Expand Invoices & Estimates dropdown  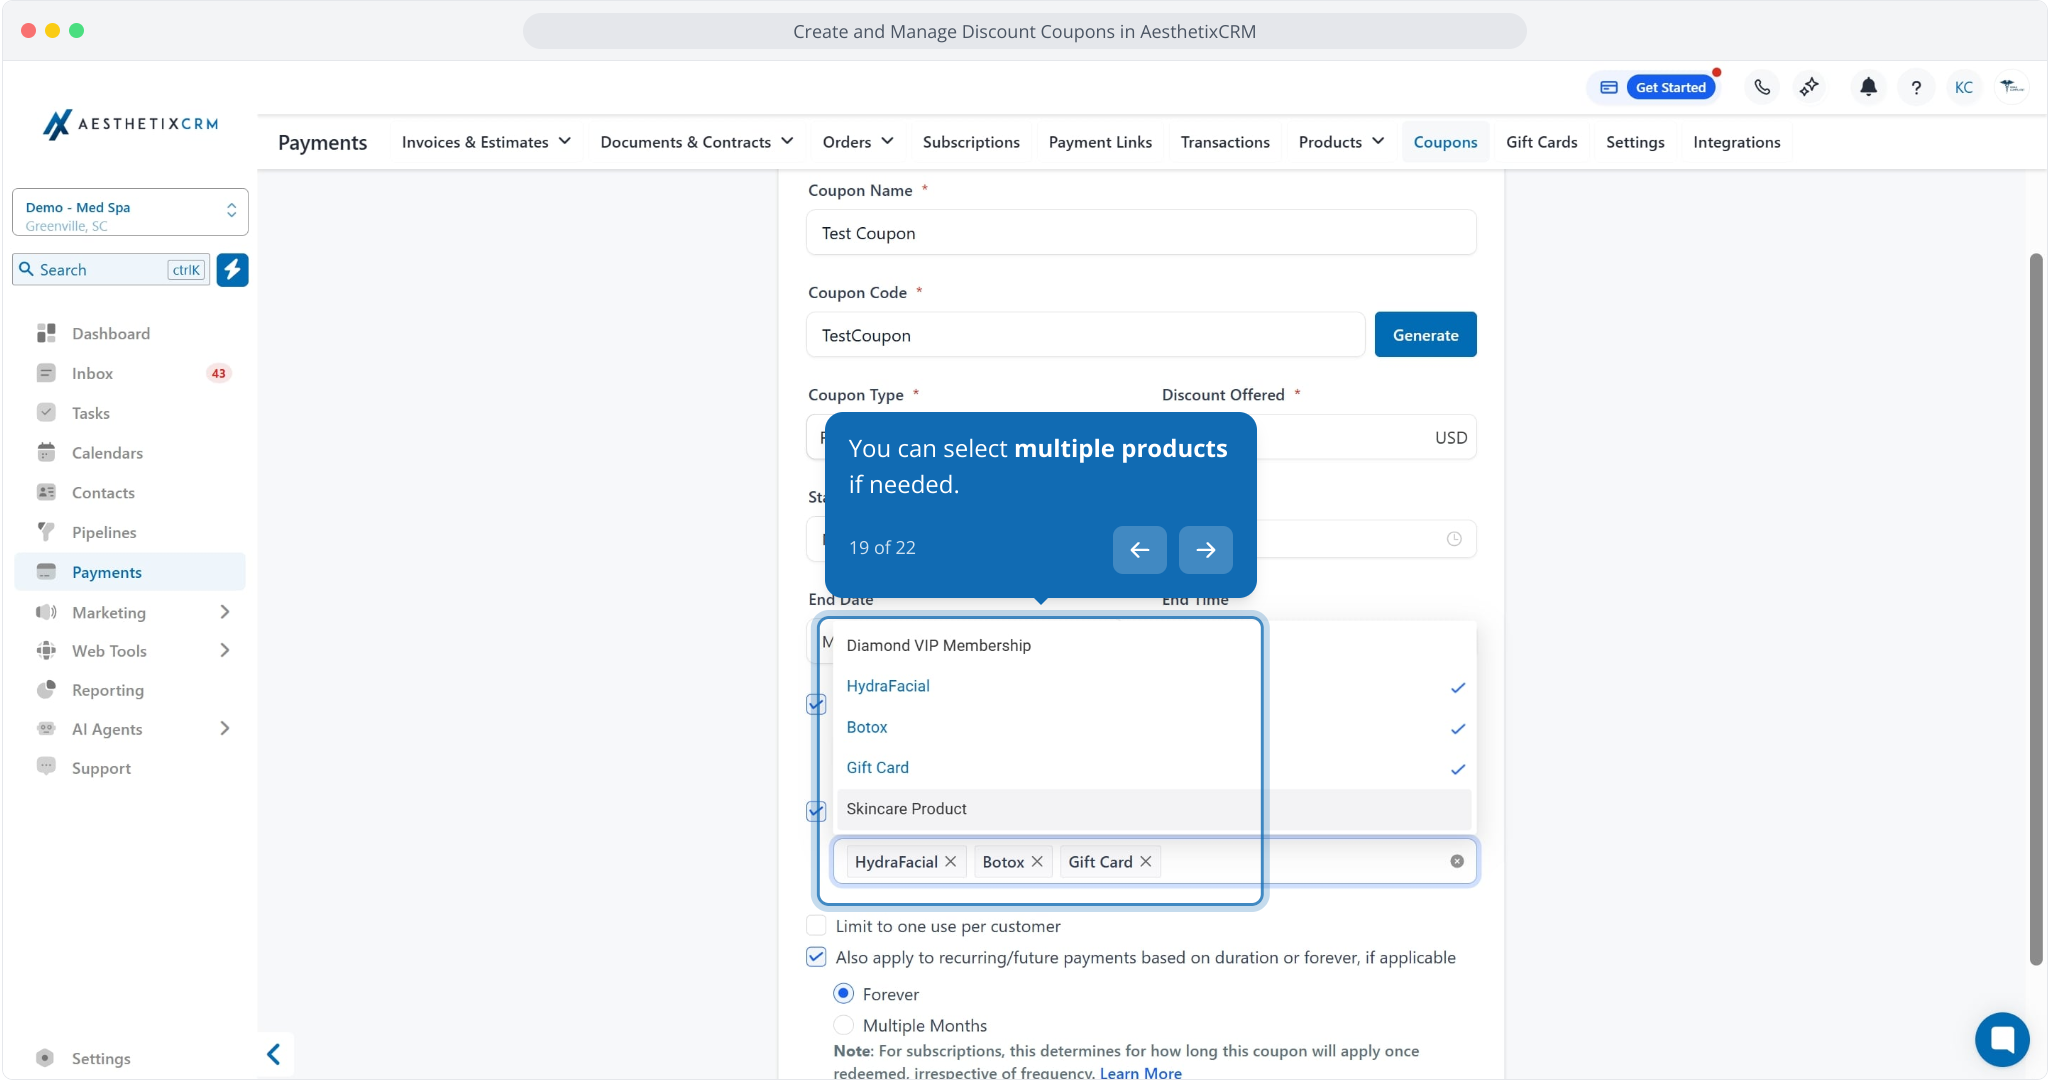(x=486, y=142)
